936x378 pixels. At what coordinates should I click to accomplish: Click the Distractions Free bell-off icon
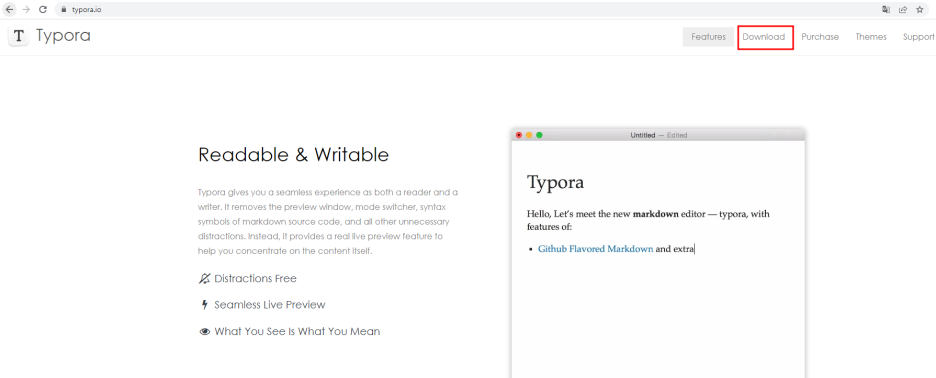tap(205, 278)
